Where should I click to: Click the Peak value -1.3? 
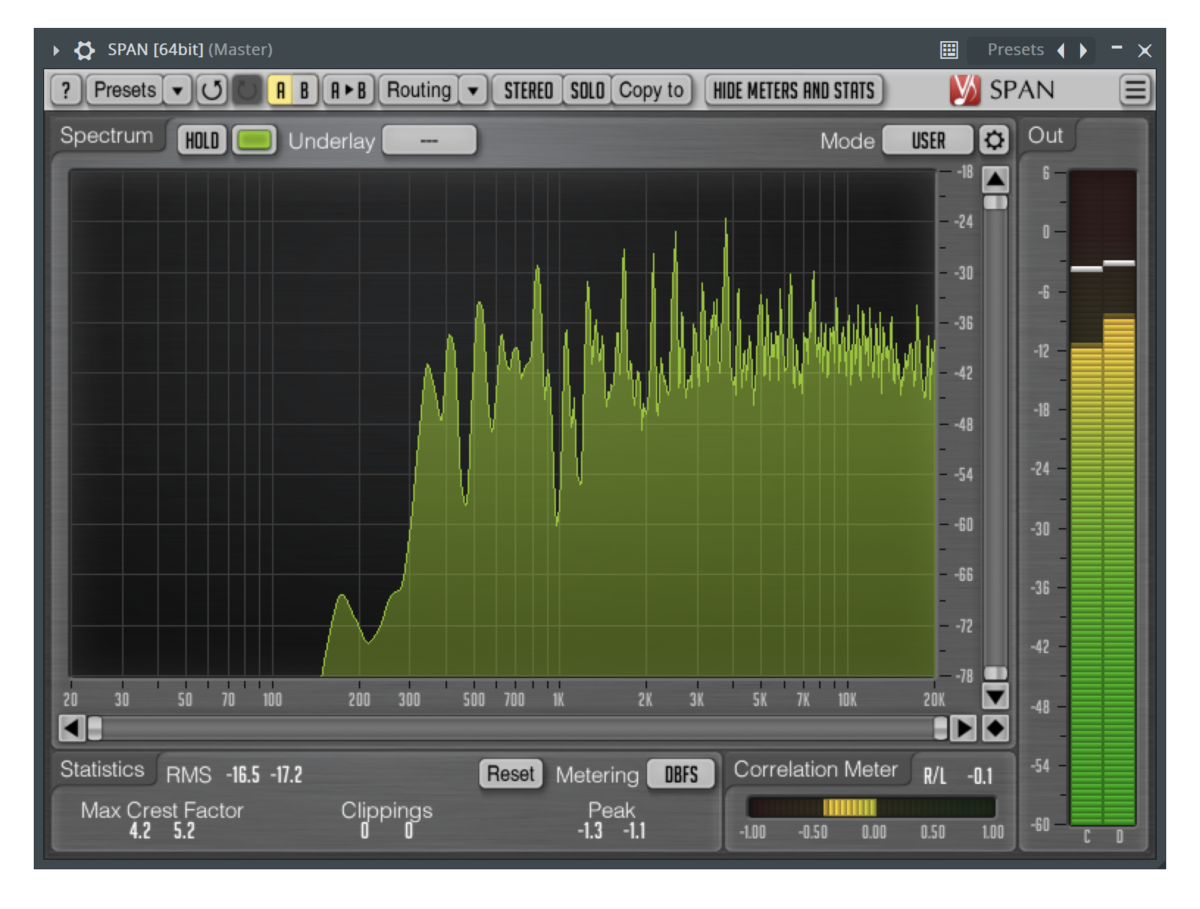click(590, 830)
